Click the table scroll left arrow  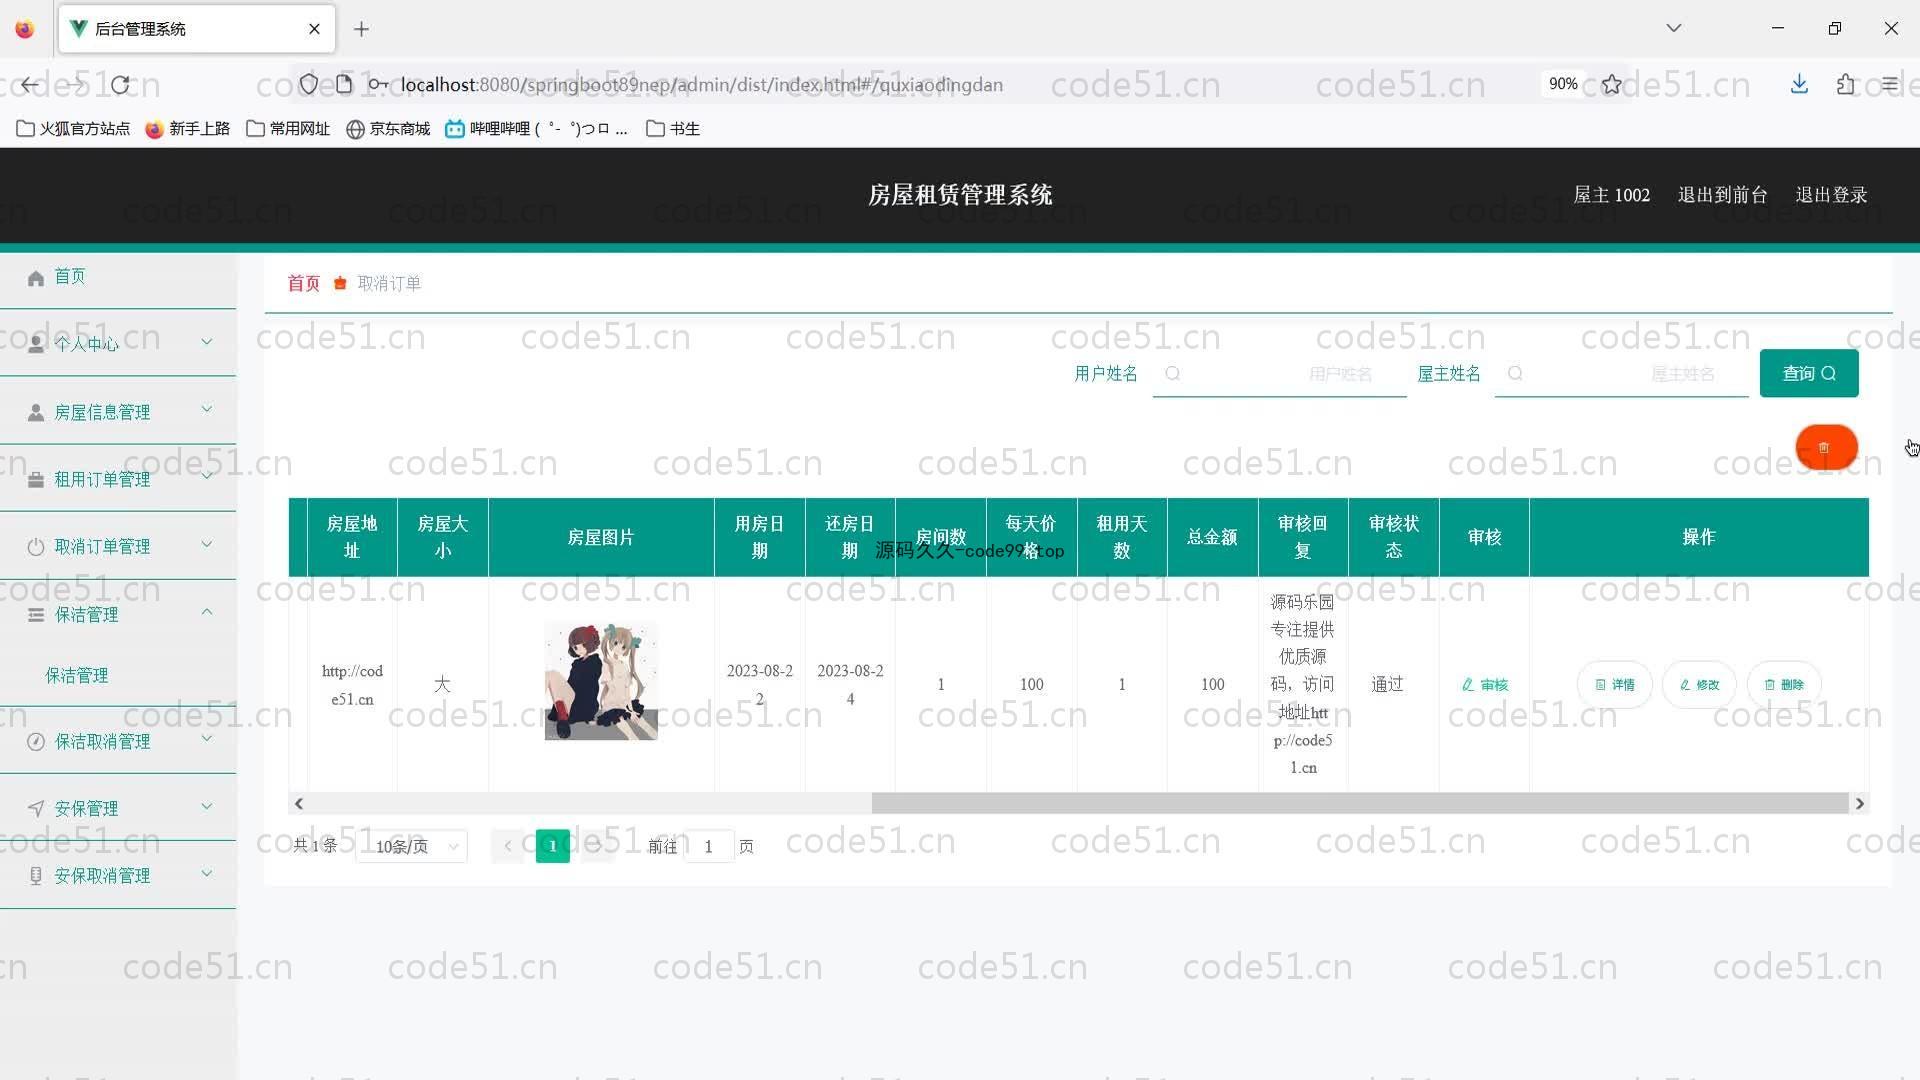(x=298, y=803)
